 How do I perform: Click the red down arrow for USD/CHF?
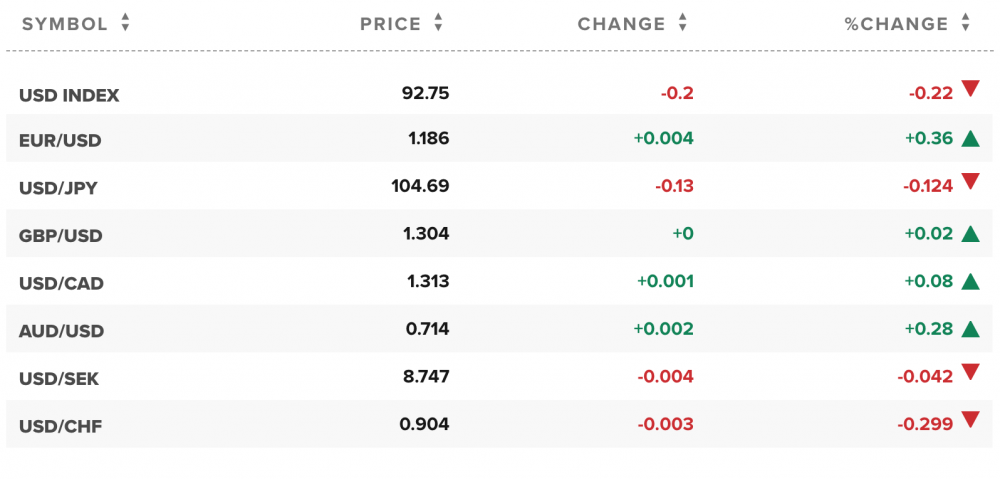pyautogui.click(x=969, y=420)
